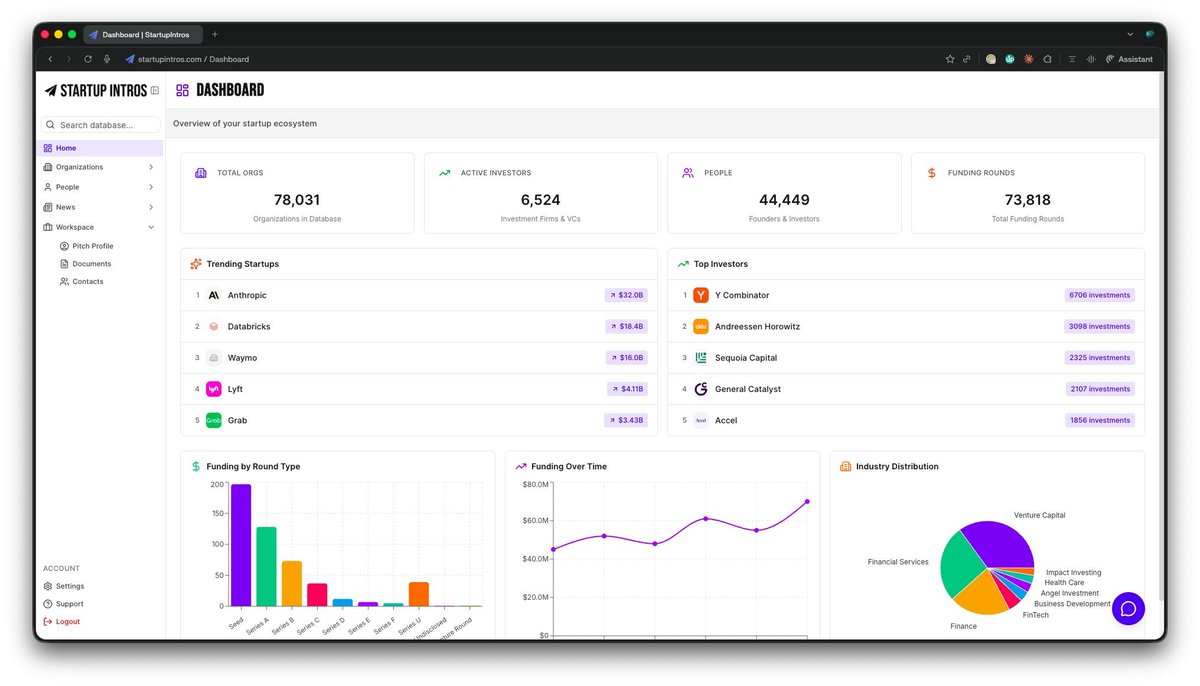Image resolution: width=1200 pixels, height=686 pixels.
Task: Click the Andreessen Horowitz logo
Action: pos(701,326)
